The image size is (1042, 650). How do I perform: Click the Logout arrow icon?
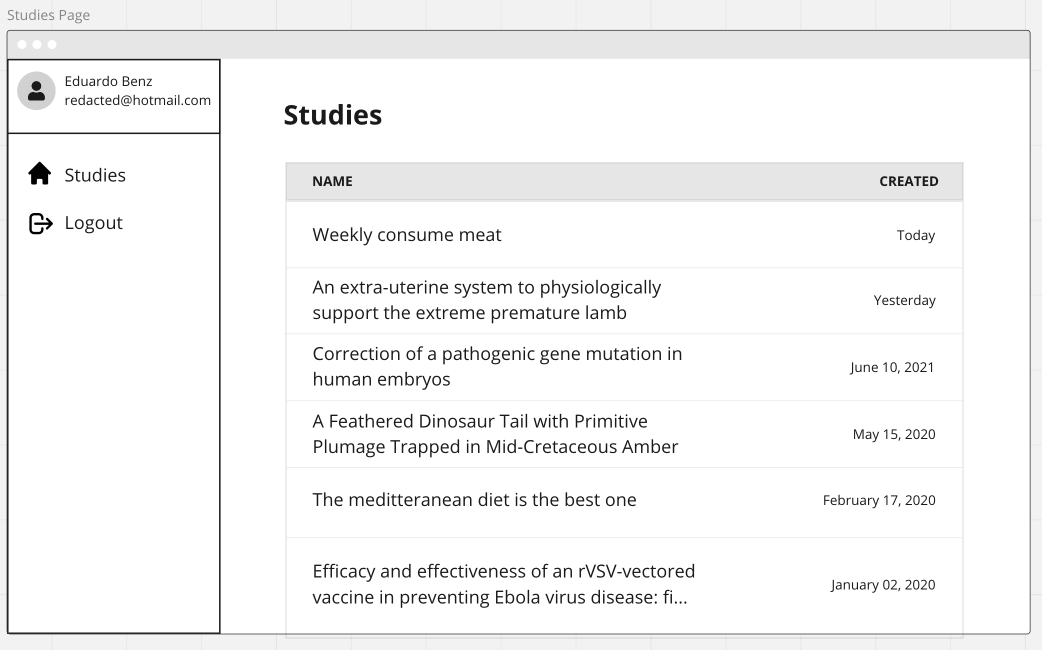click(40, 223)
